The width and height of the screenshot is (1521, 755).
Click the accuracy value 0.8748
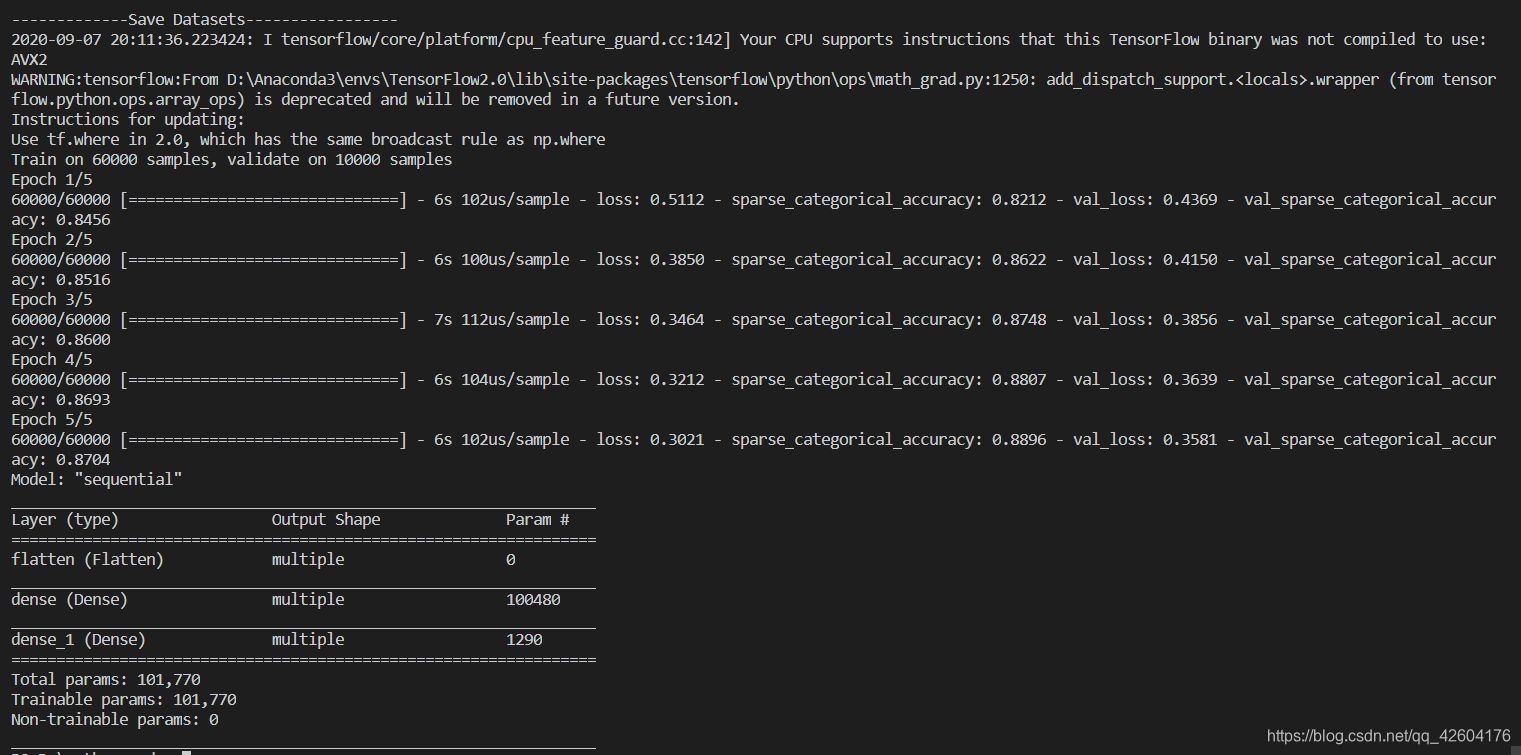click(x=1019, y=320)
